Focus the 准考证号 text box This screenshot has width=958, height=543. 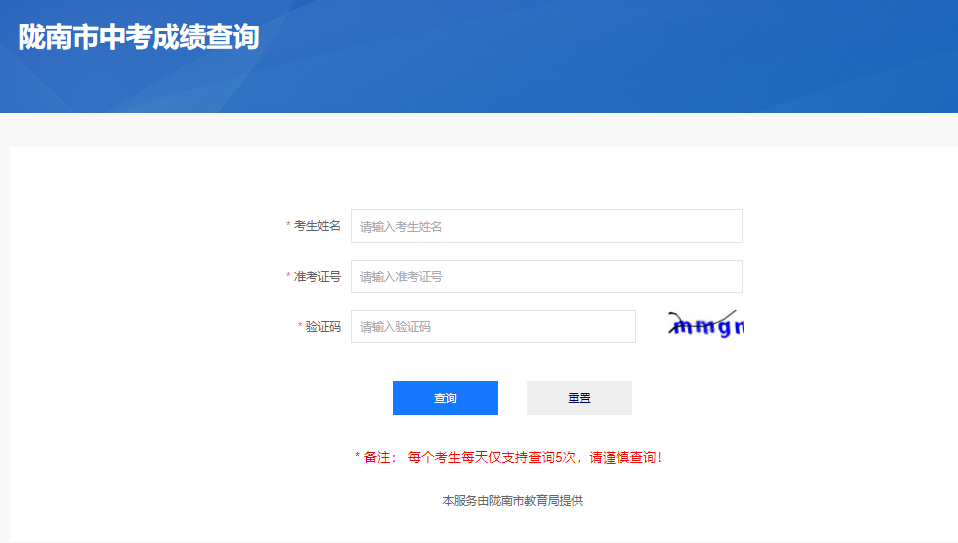[546, 277]
